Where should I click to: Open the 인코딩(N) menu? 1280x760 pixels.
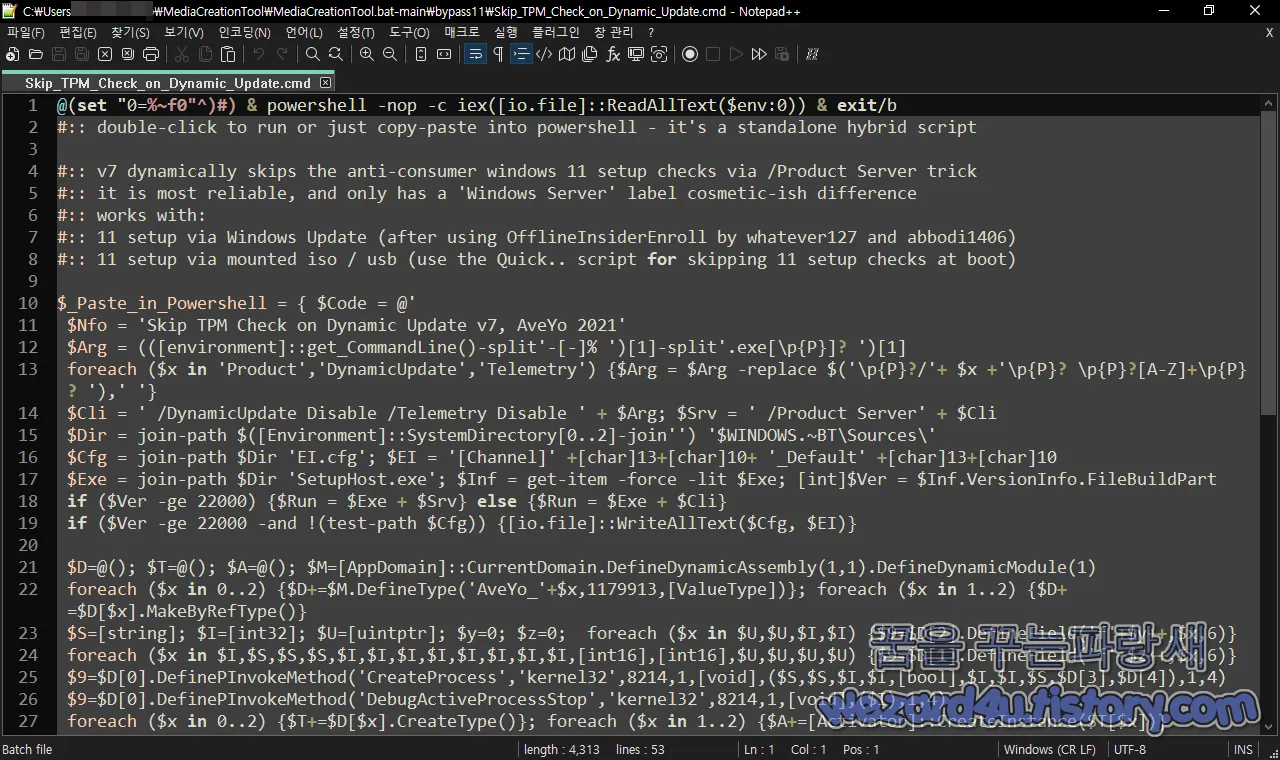(x=244, y=33)
